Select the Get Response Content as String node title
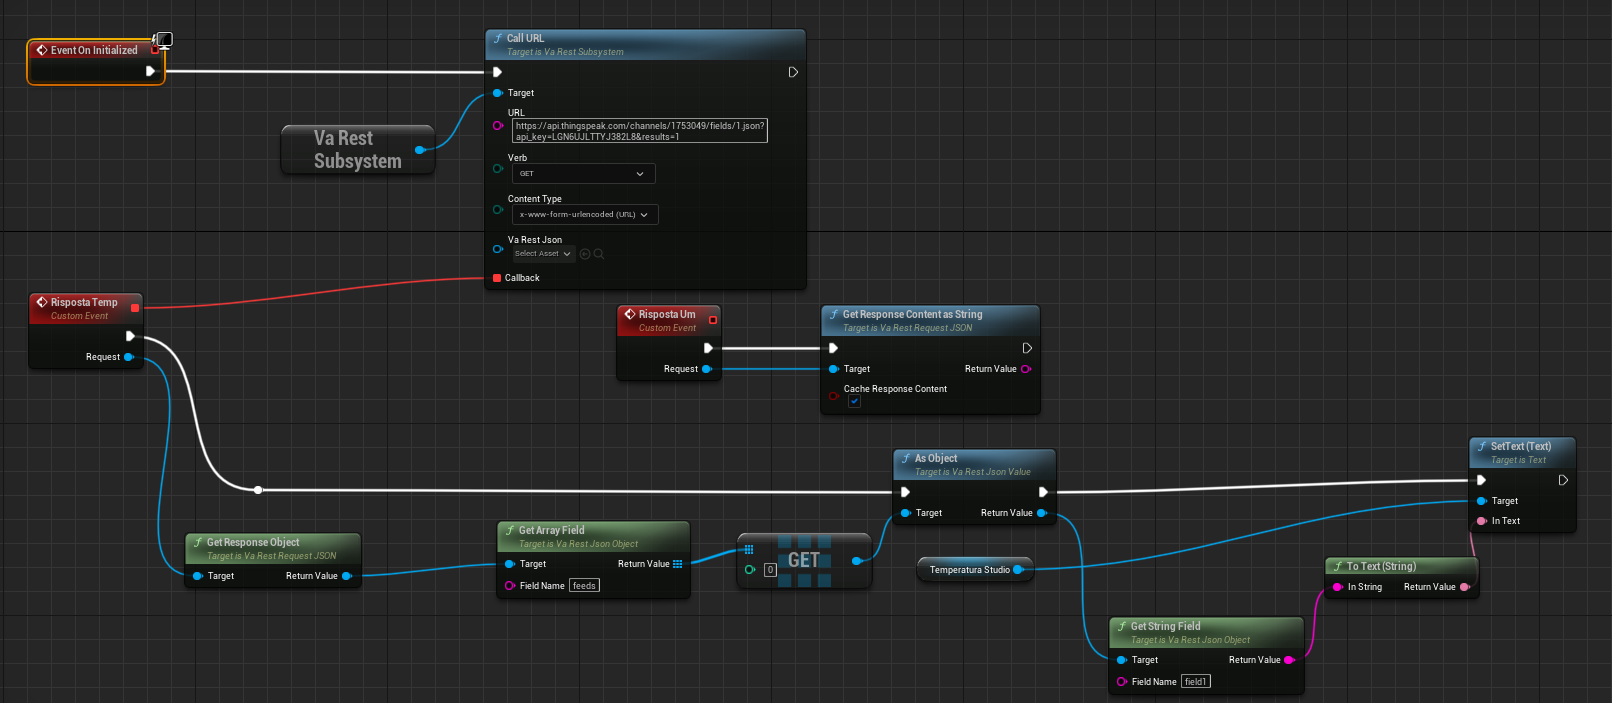The height and width of the screenshot is (703, 1612). click(912, 314)
